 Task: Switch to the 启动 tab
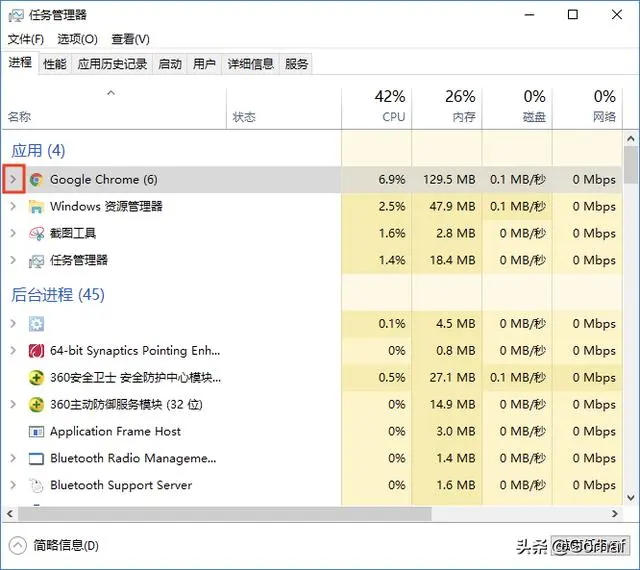point(170,64)
